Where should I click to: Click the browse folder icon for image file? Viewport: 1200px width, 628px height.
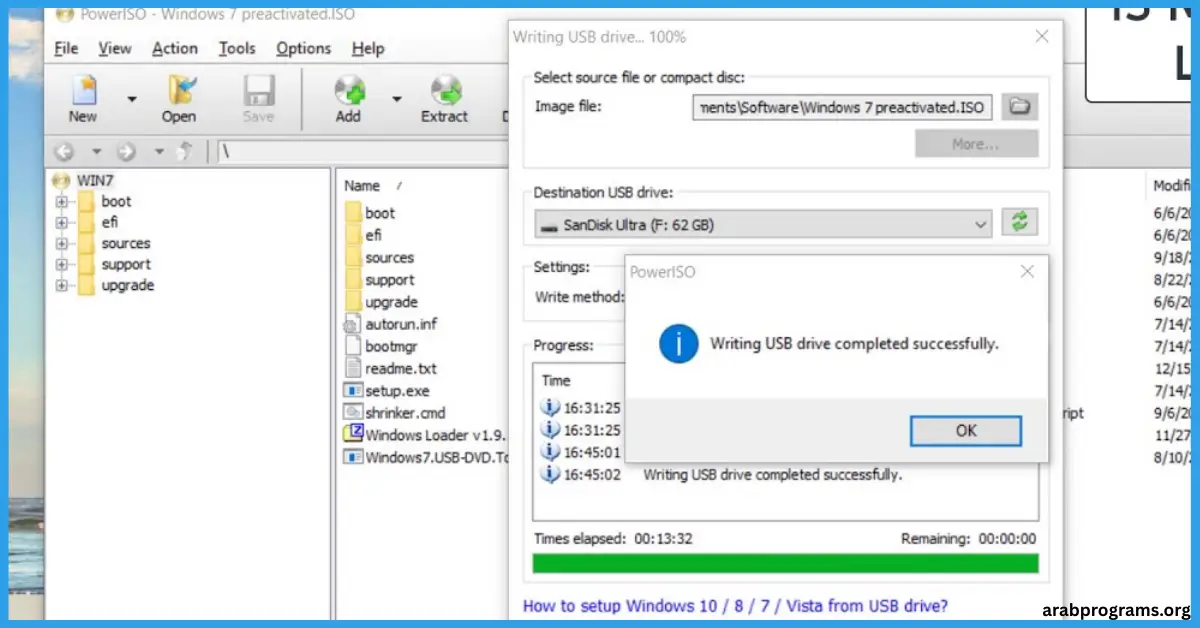pos(1020,107)
